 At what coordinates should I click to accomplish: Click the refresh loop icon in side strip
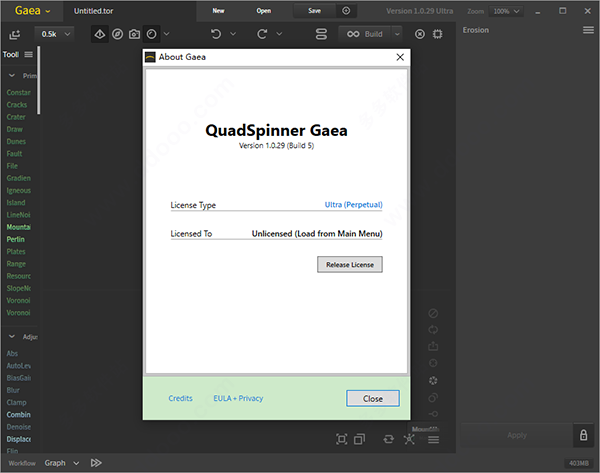[x=433, y=329]
